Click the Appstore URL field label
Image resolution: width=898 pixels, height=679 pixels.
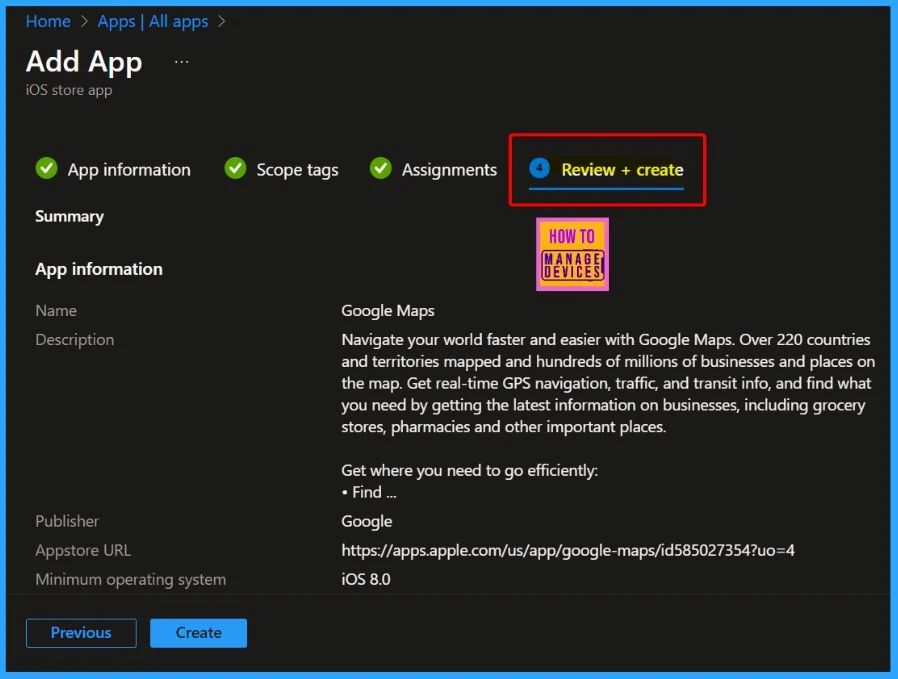pyautogui.click(x=83, y=551)
